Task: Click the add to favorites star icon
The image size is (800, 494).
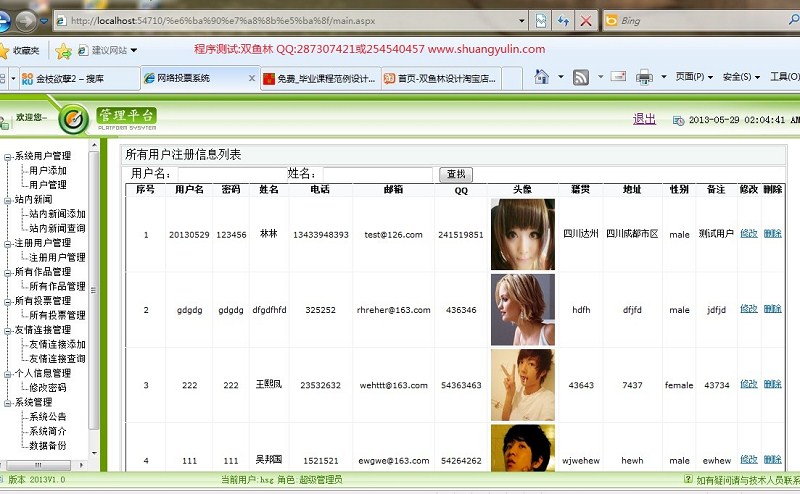Action: [x=63, y=51]
